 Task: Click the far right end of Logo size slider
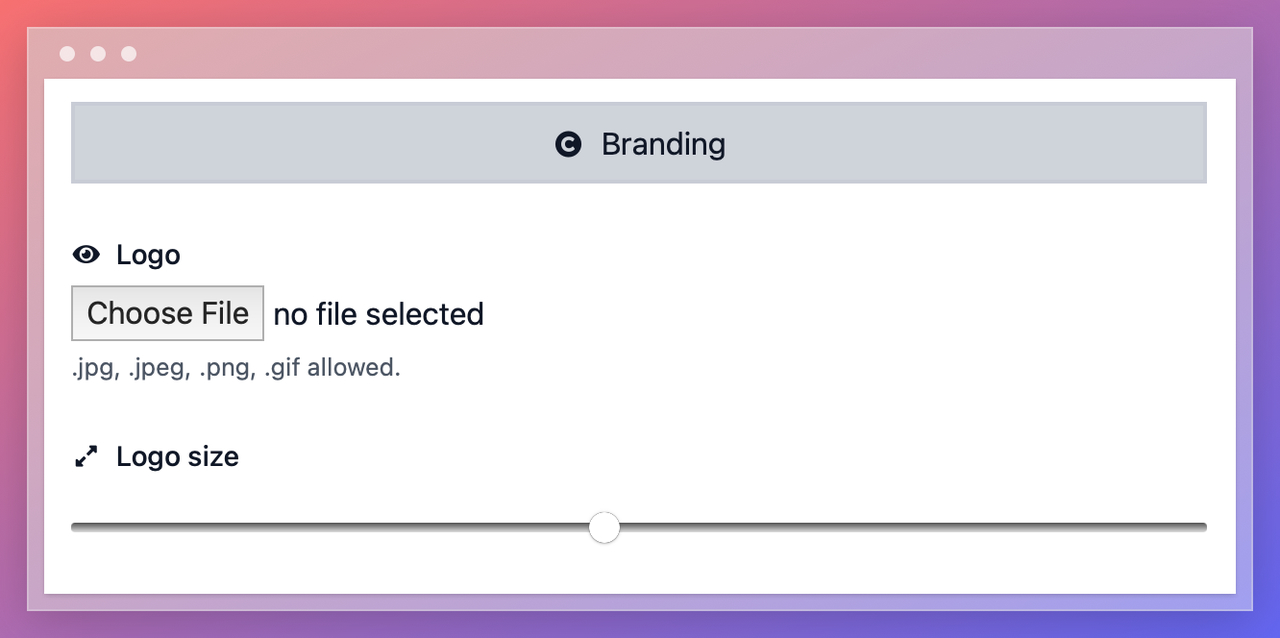pos(1203,527)
